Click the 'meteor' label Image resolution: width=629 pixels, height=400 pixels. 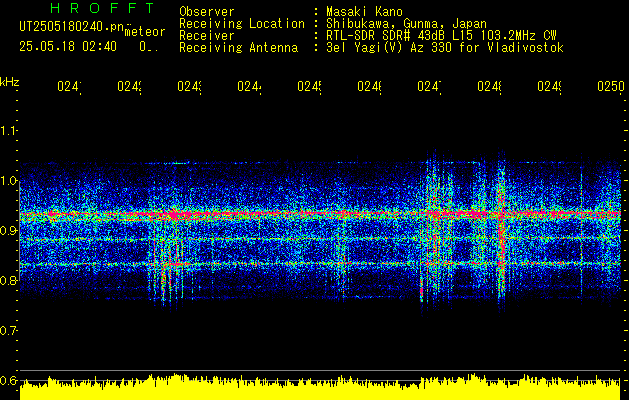[x=145, y=32]
